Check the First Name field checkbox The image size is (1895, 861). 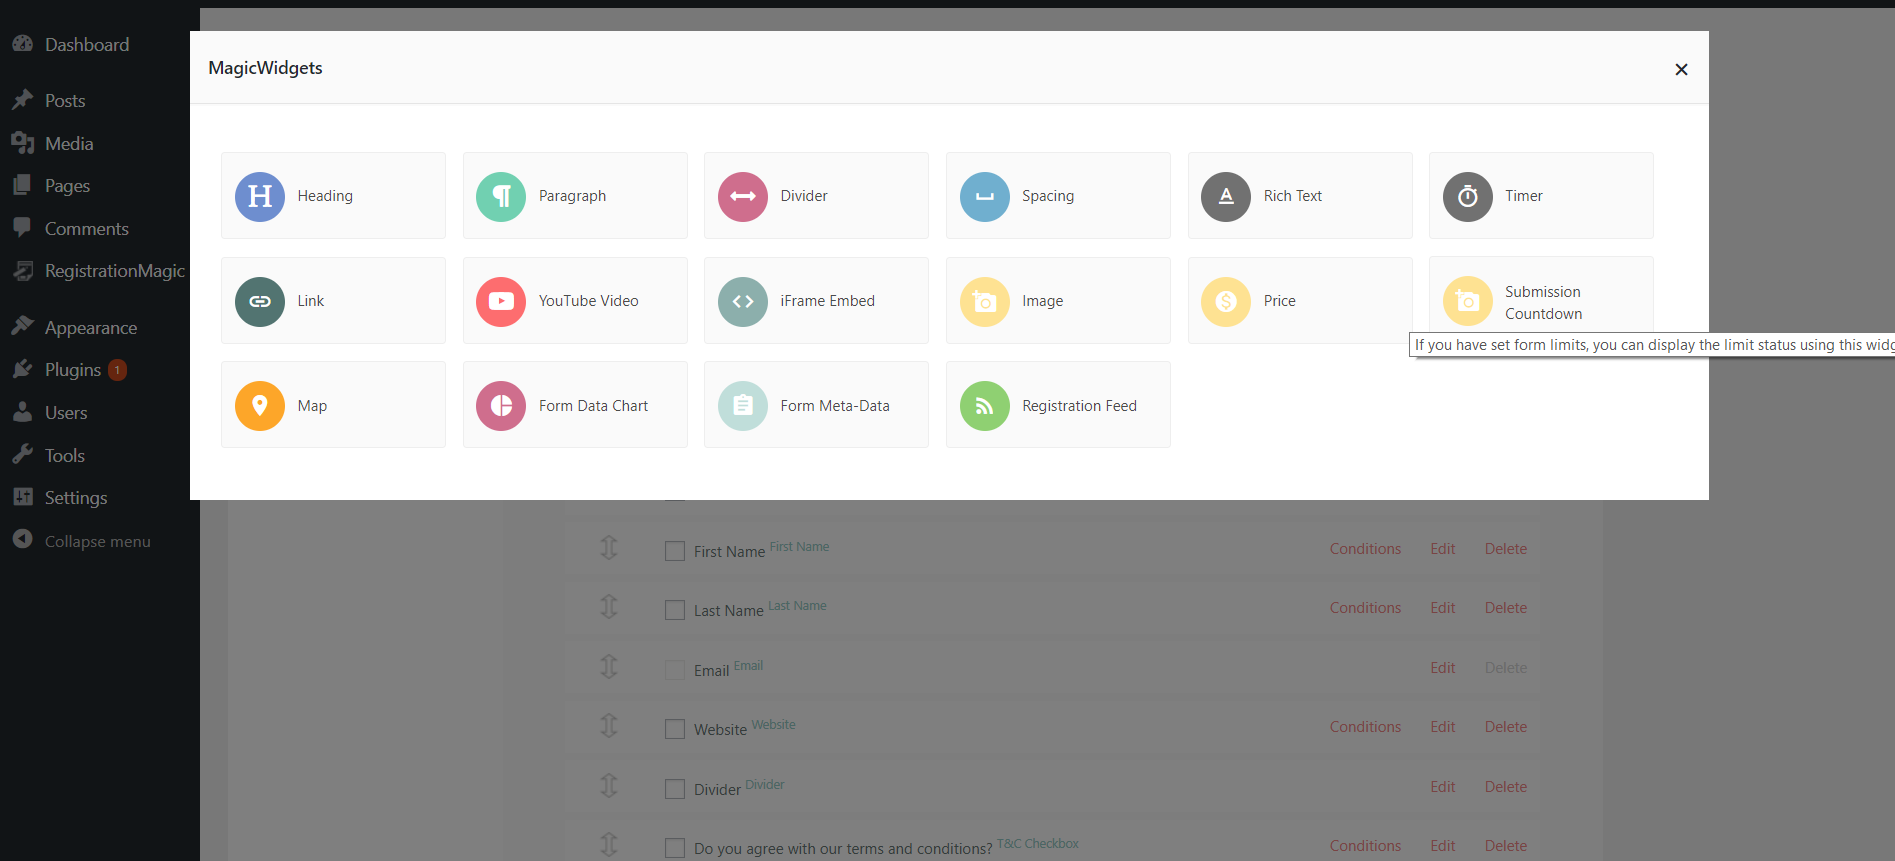pyautogui.click(x=675, y=551)
